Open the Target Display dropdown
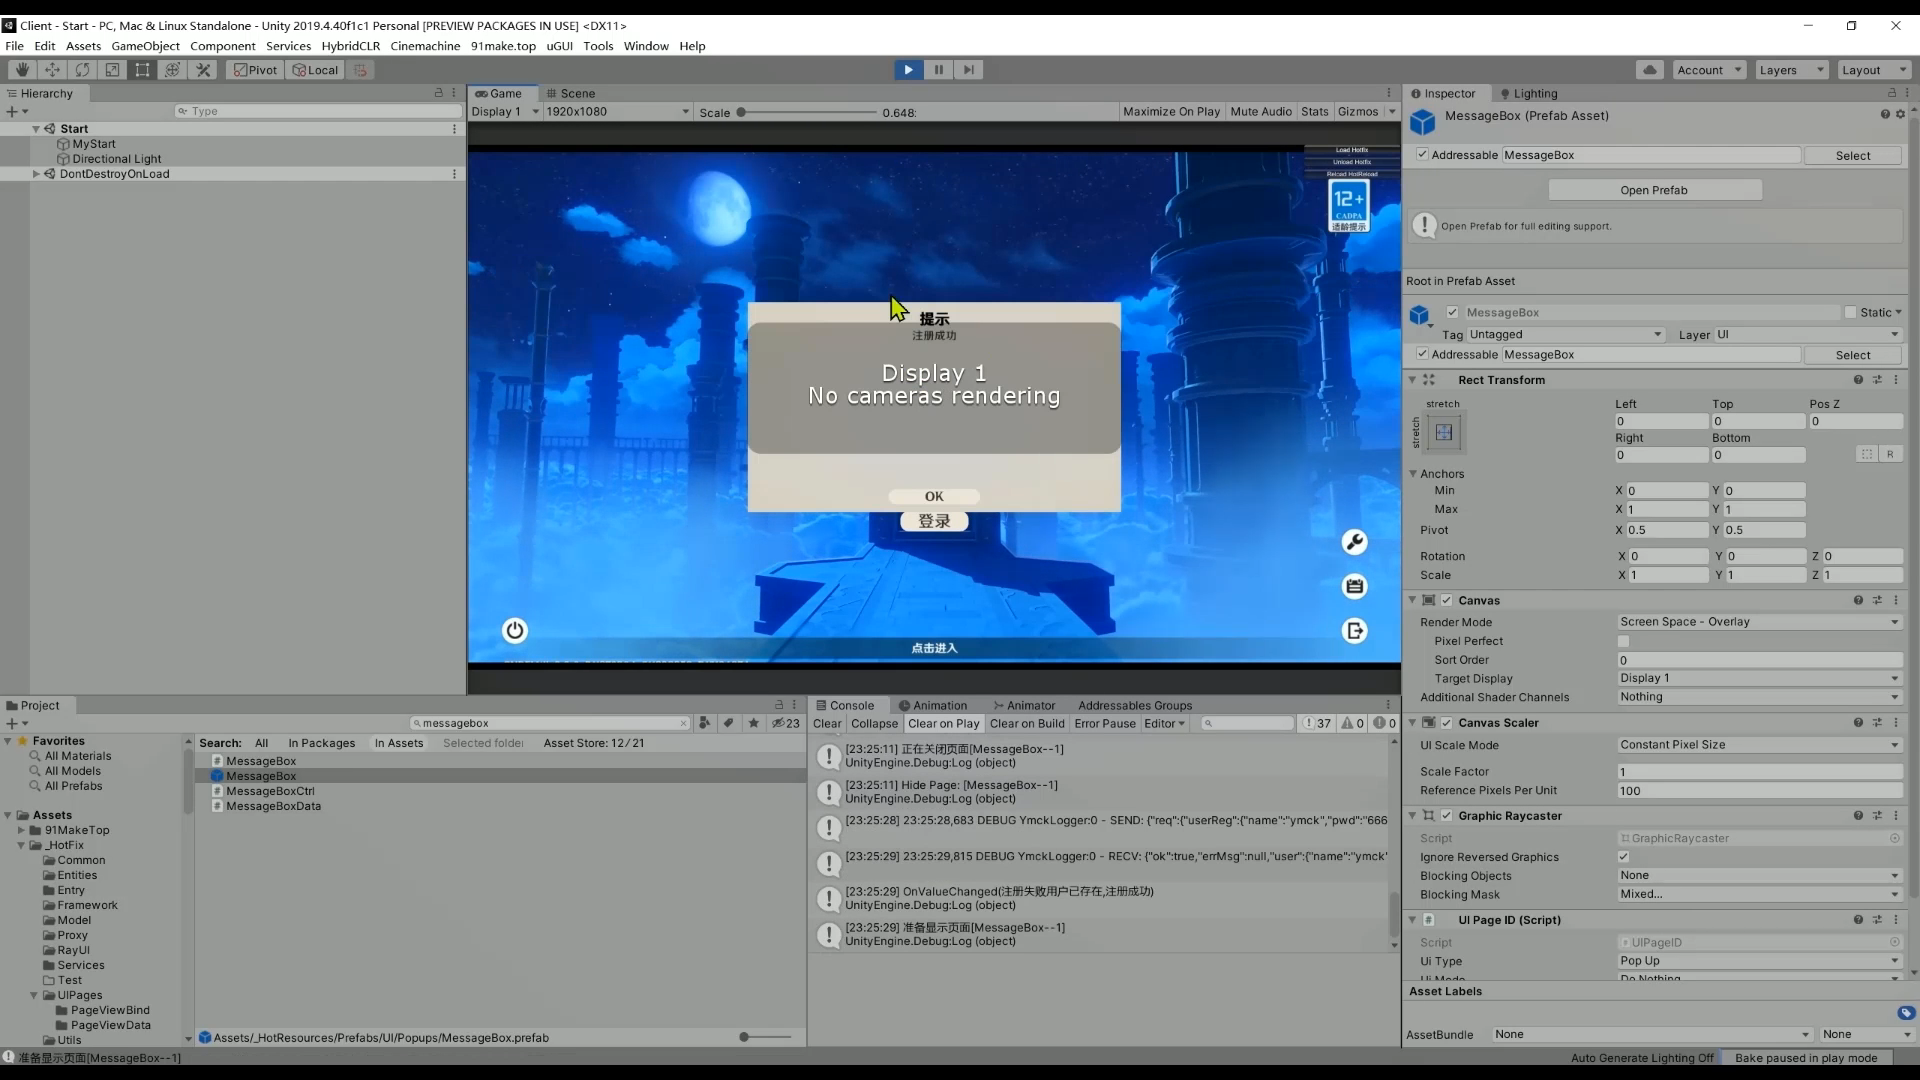The height and width of the screenshot is (1080, 1920). (x=1759, y=678)
